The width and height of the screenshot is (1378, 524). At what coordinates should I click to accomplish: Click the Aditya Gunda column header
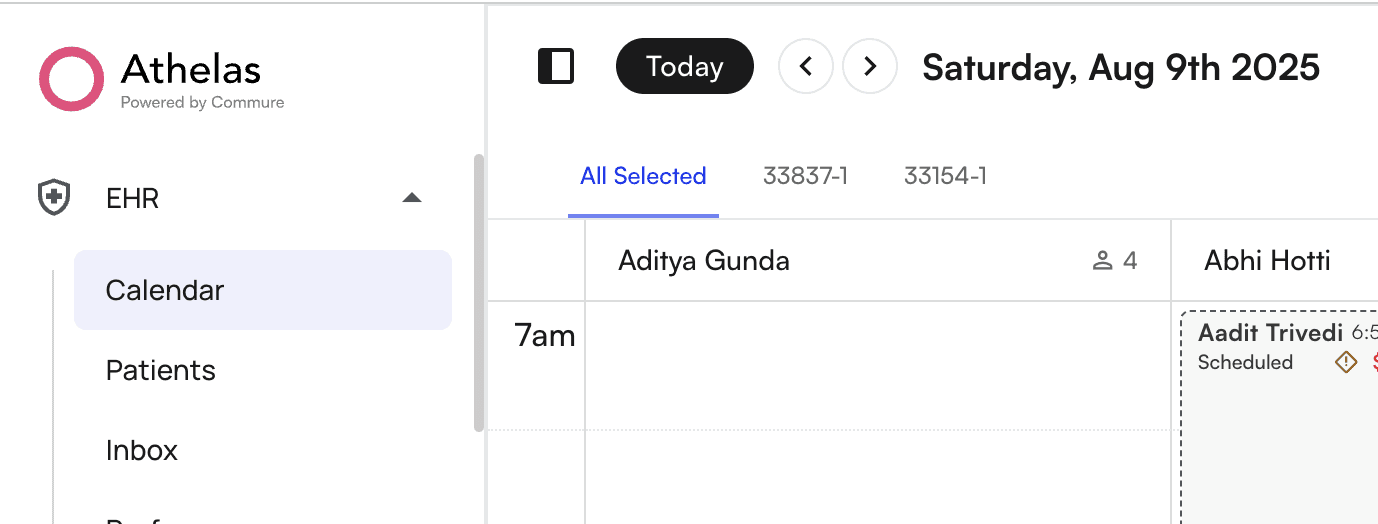(704, 261)
